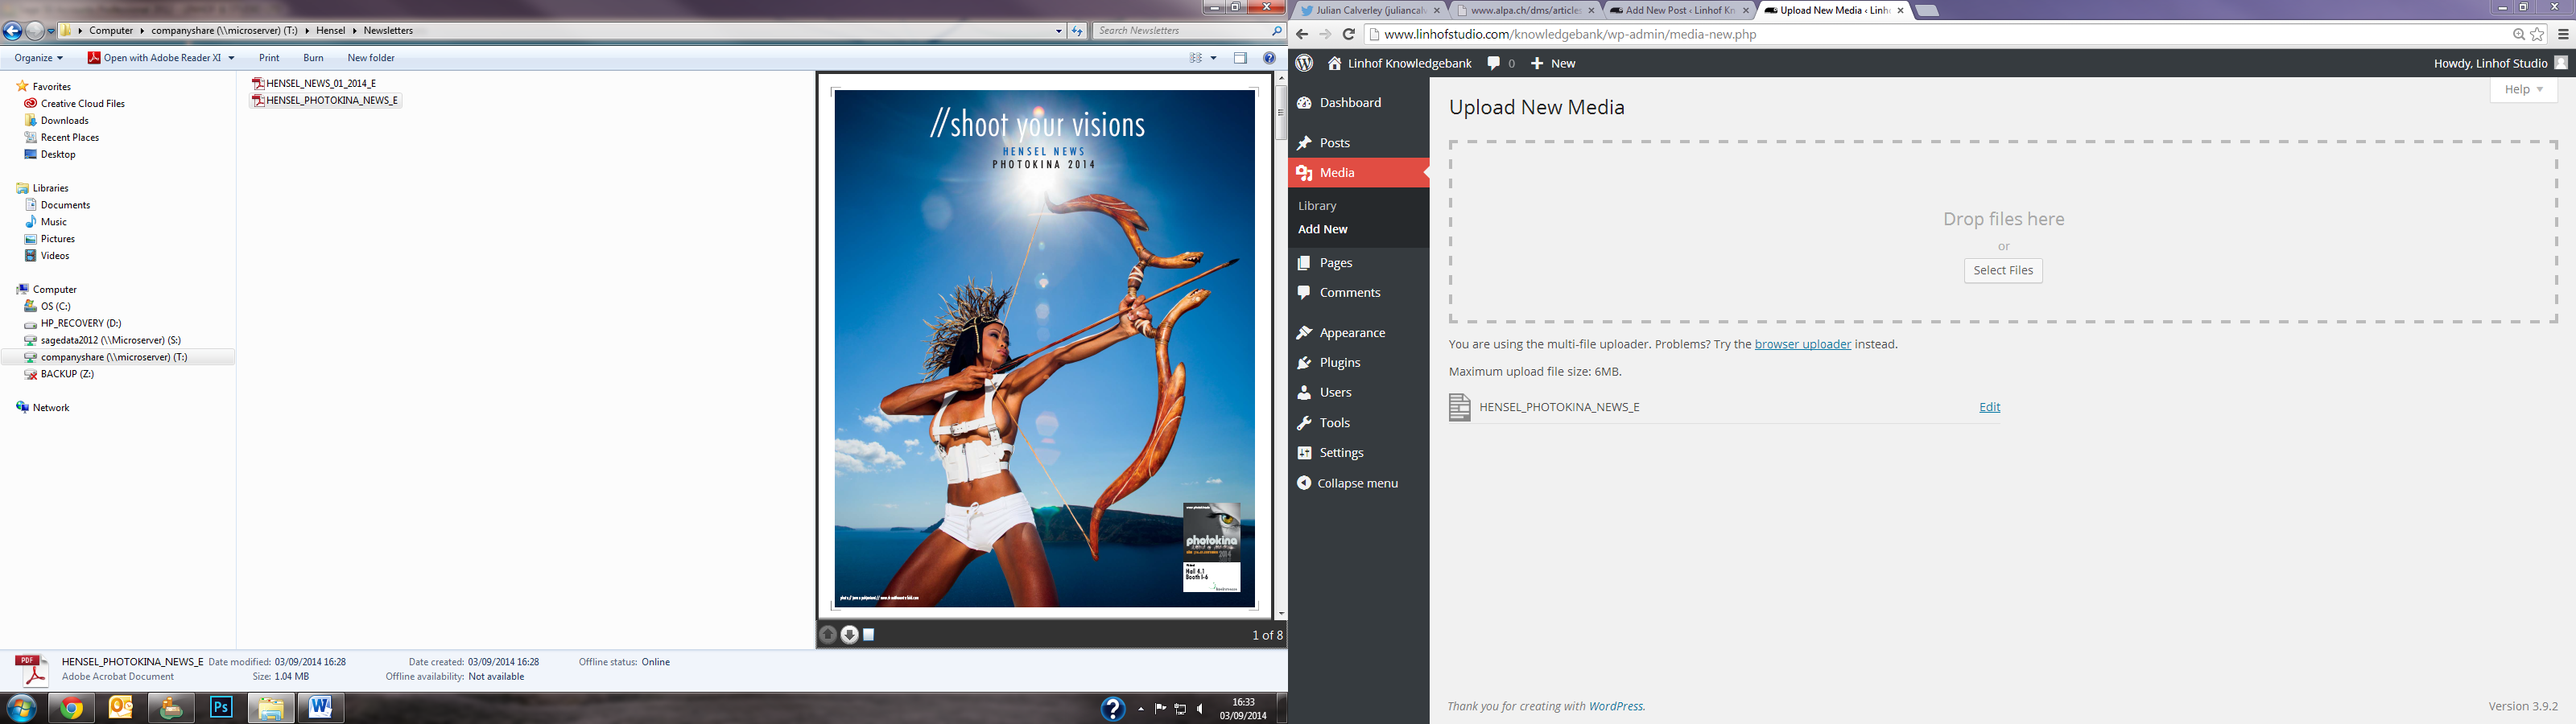Close the Upload New Media tab

(x=1900, y=10)
